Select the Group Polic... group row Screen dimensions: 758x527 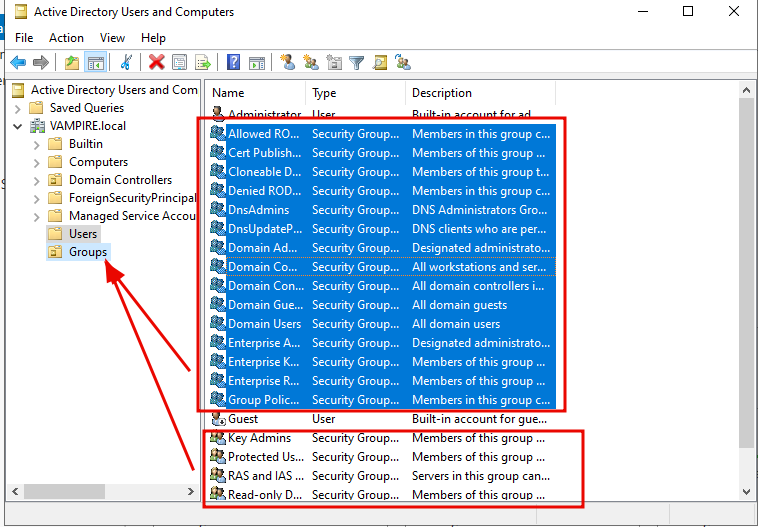383,400
